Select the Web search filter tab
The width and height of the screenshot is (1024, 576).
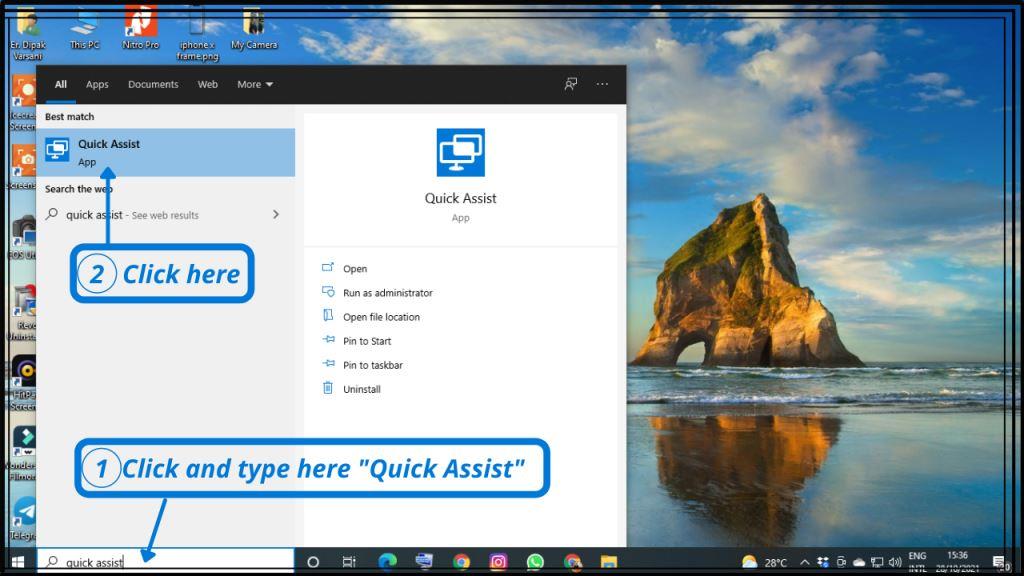pyautogui.click(x=208, y=85)
